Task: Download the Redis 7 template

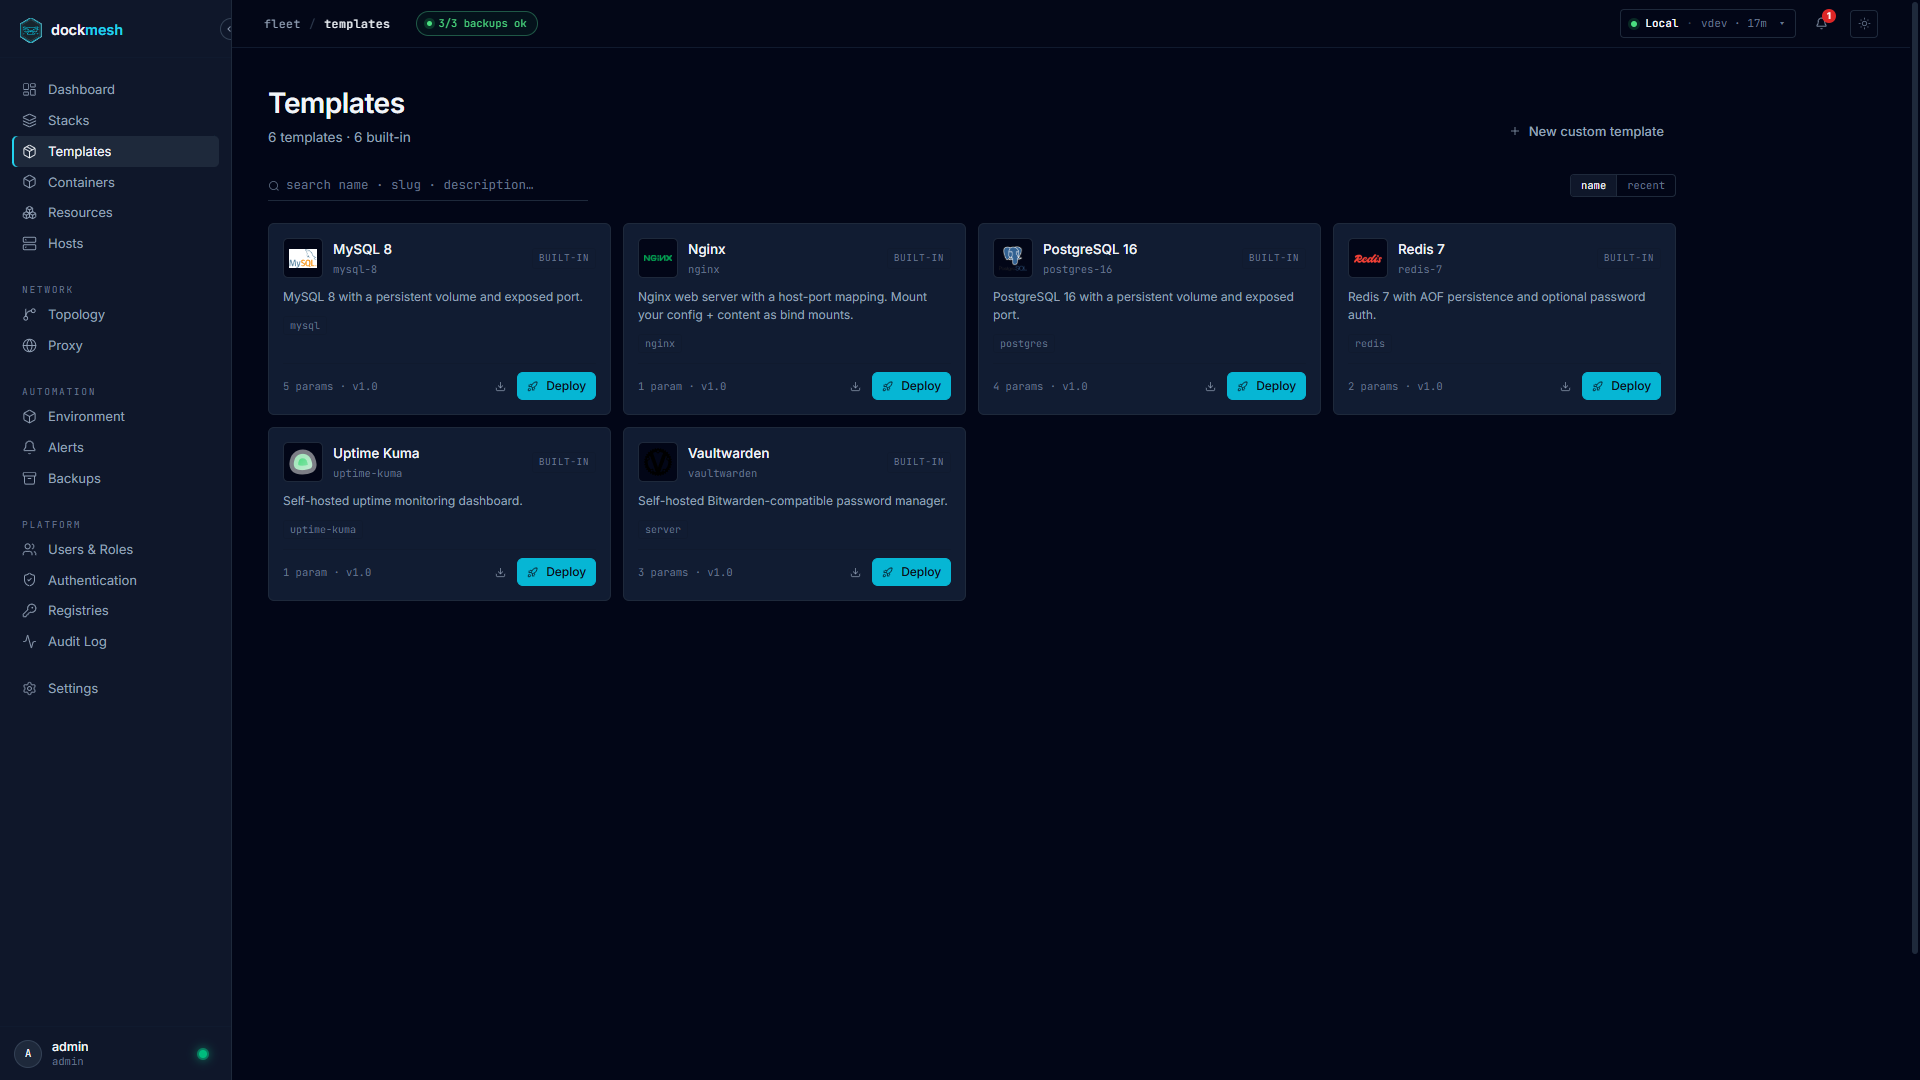Action: (1566, 387)
